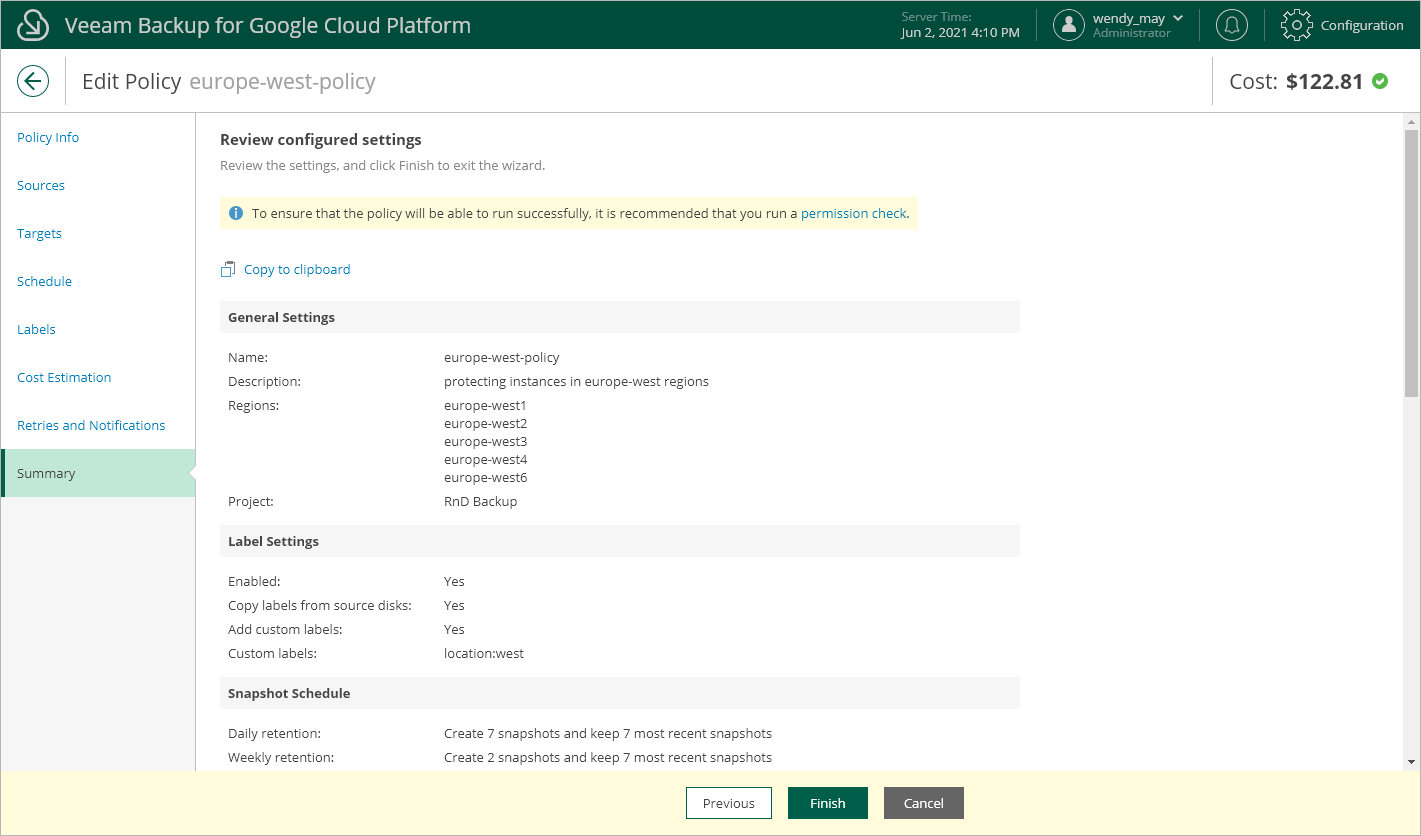Image resolution: width=1421 pixels, height=836 pixels.
Task: Click region europe-west1
Action: point(485,405)
